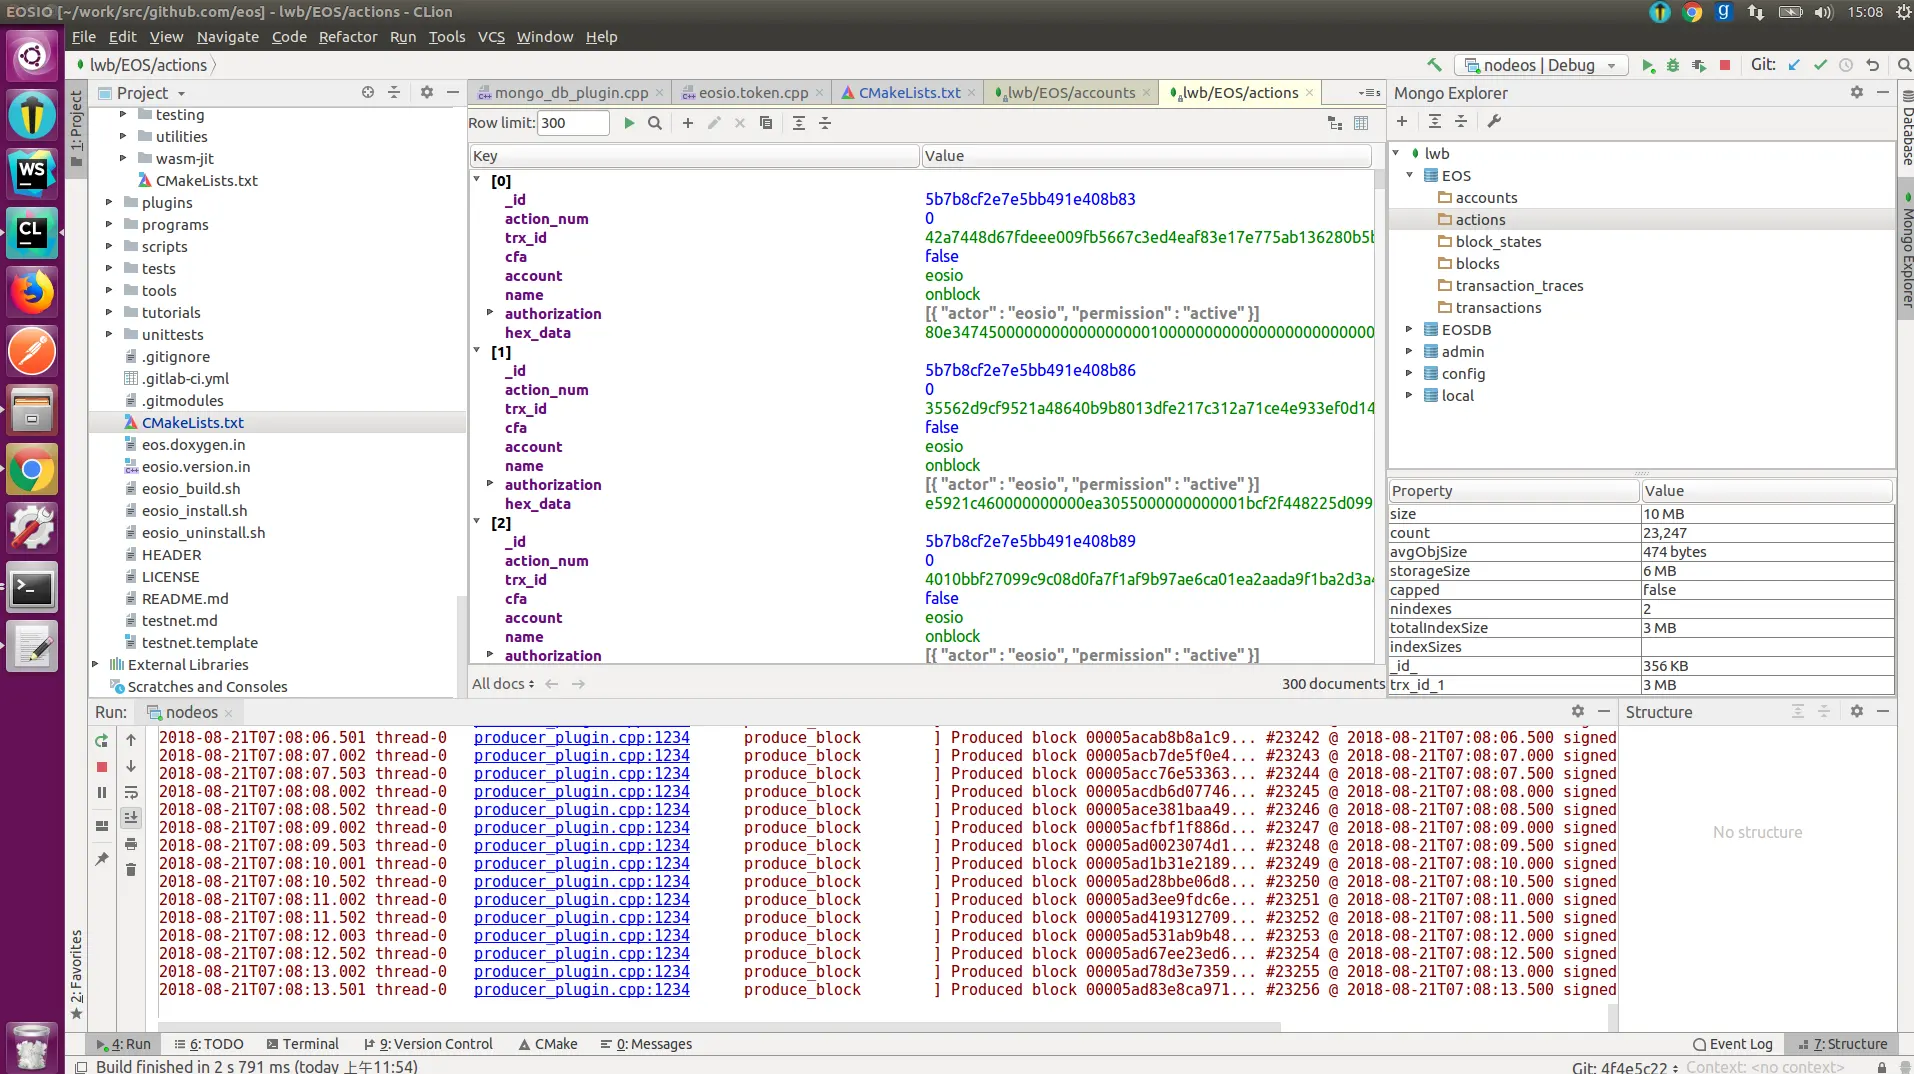Image resolution: width=1914 pixels, height=1074 pixels.
Task: Open the Refactor menu
Action: [347, 37]
